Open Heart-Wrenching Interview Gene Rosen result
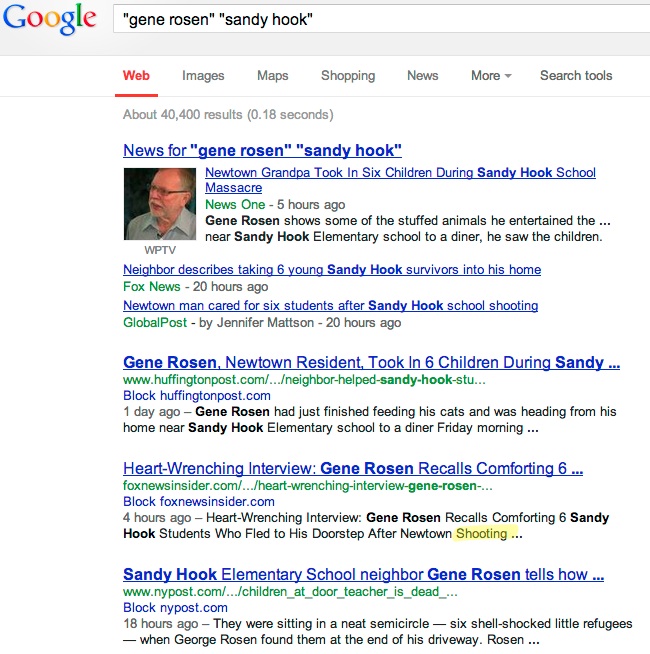Screen dimensions: 650x654 (353, 468)
